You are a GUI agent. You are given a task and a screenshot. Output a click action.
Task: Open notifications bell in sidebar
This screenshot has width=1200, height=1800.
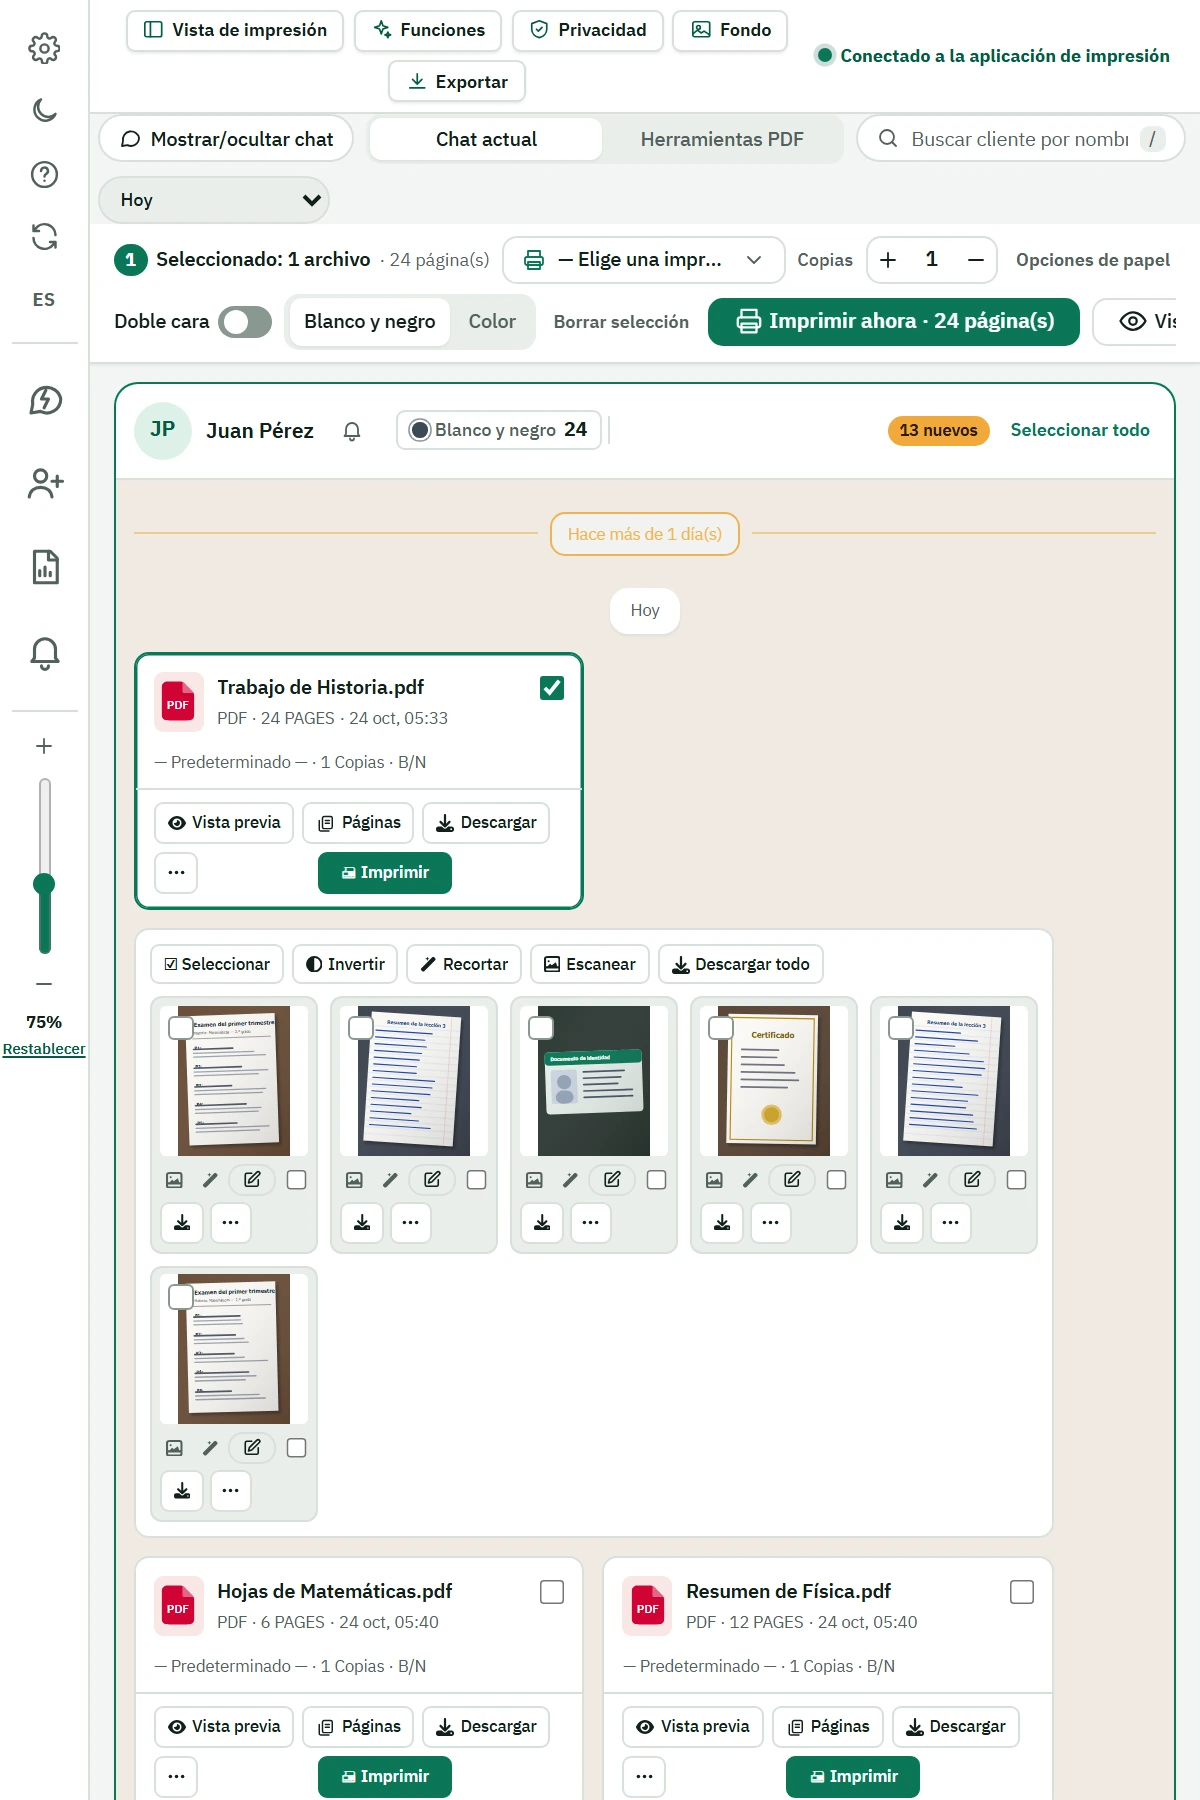coord(44,653)
